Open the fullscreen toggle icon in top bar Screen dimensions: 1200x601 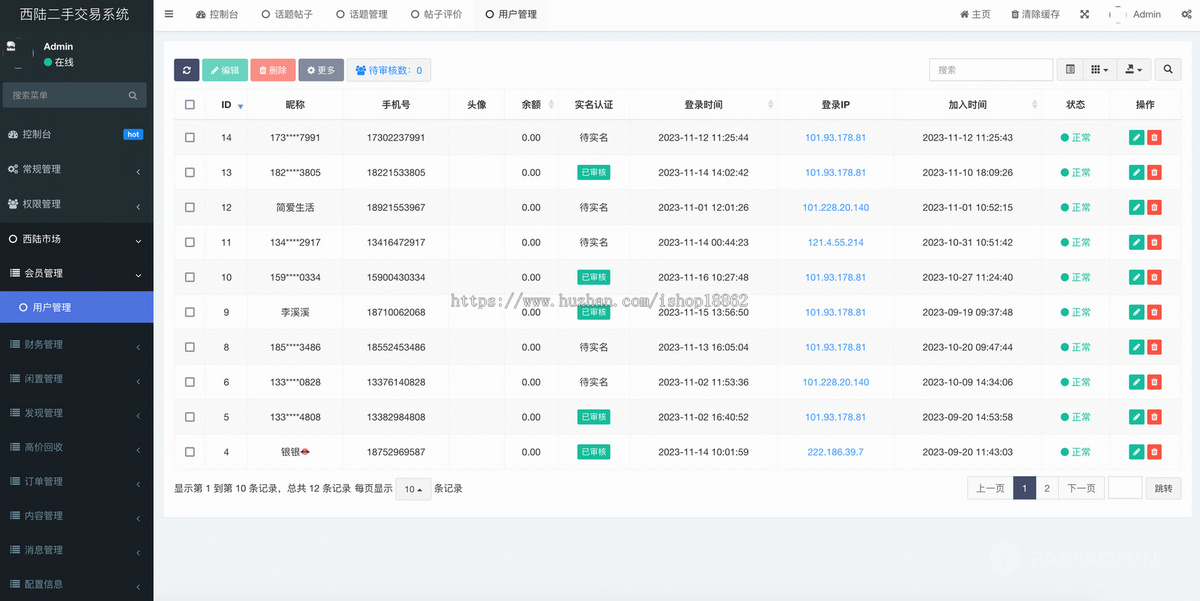[1084, 14]
